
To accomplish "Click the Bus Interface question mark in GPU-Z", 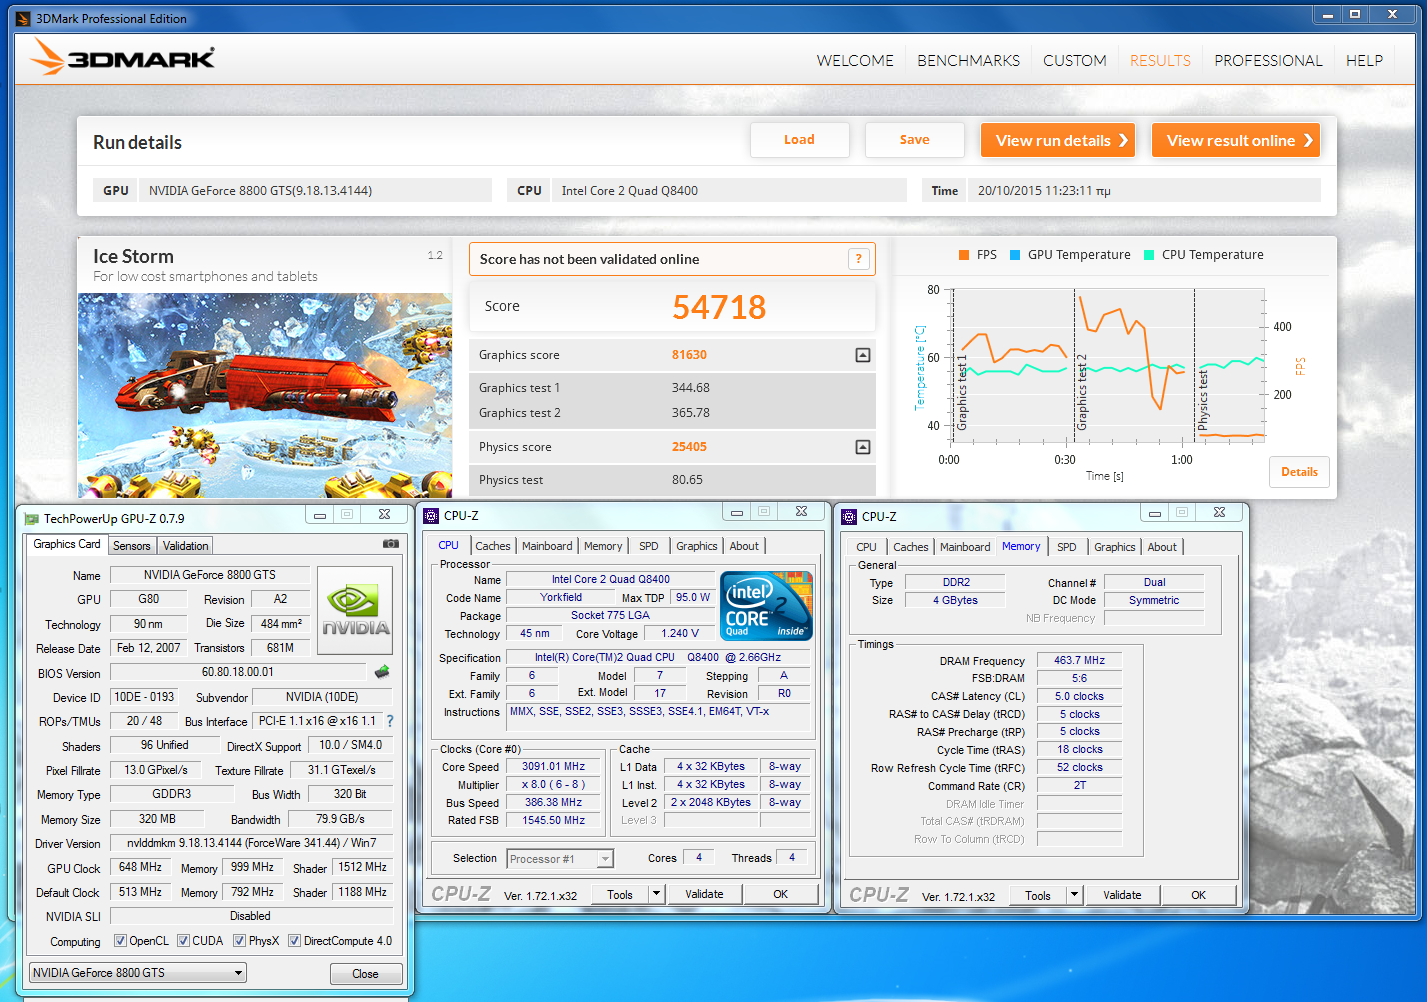I will click(x=390, y=721).
